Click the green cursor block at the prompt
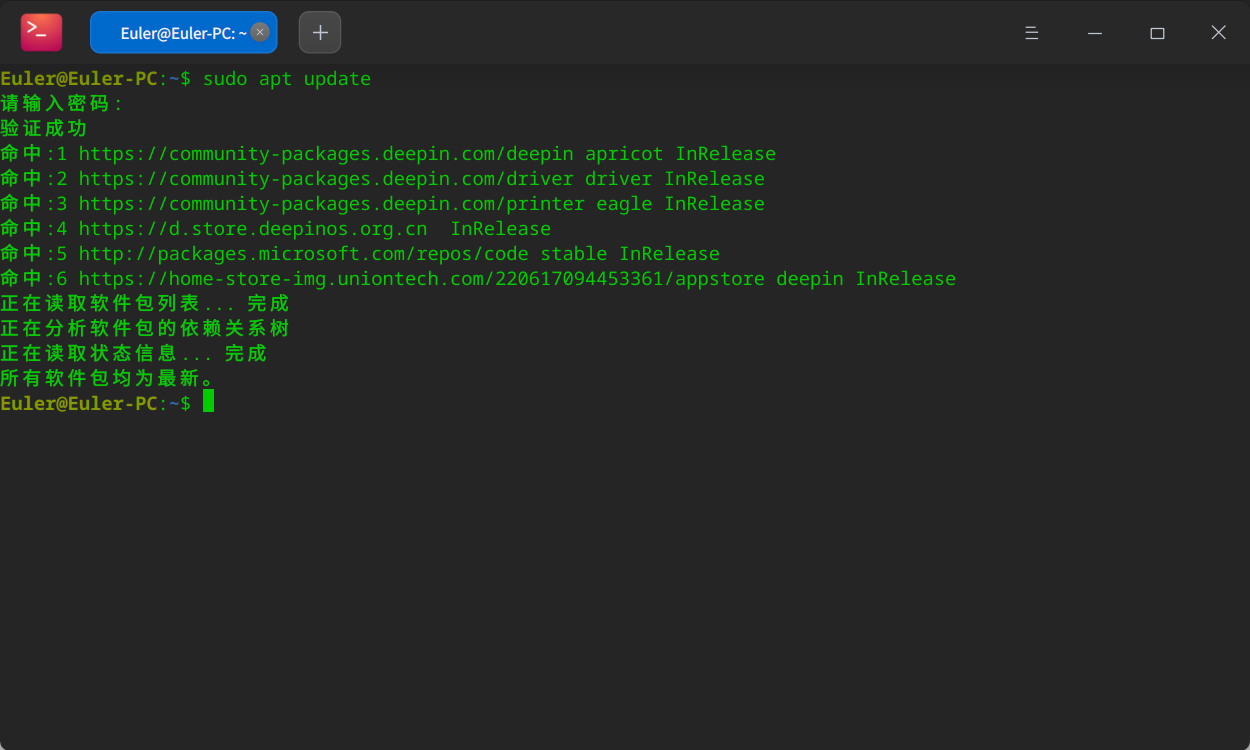Viewport: 1250px width, 750px height. tap(208, 402)
